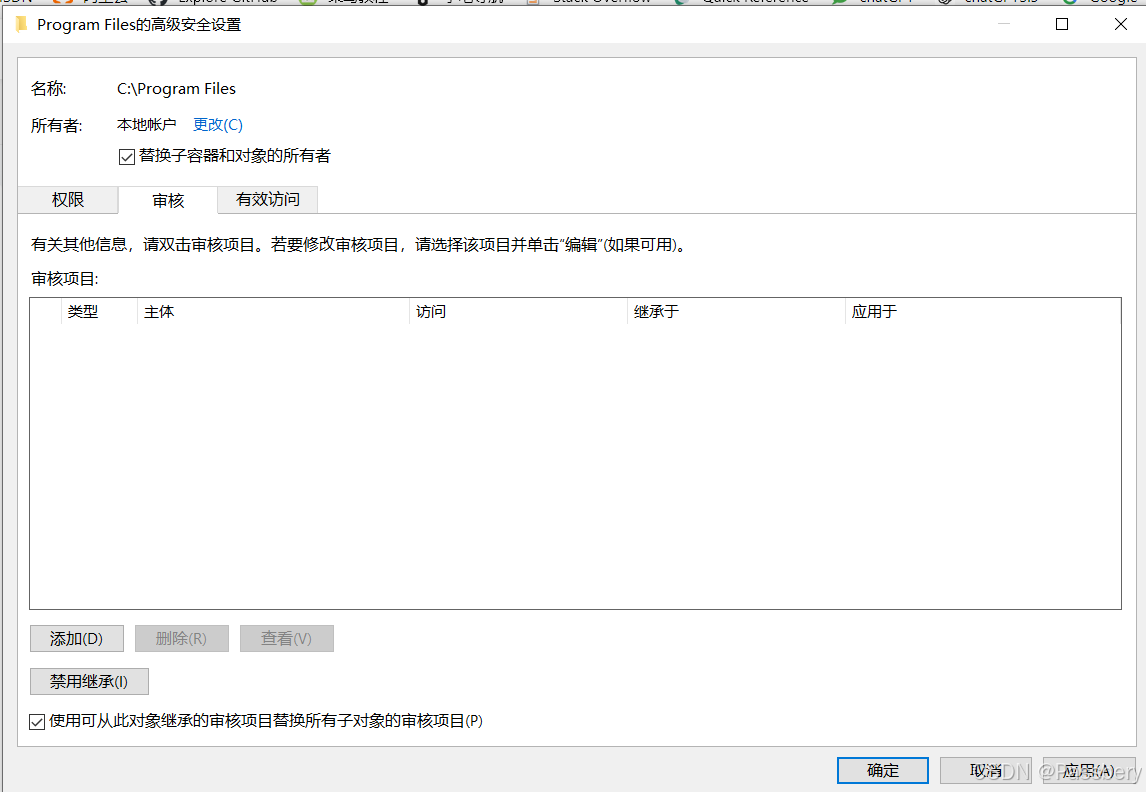Screen dimensions: 1146x792
Task: Cancel with the 取消 button
Action: tap(985, 771)
